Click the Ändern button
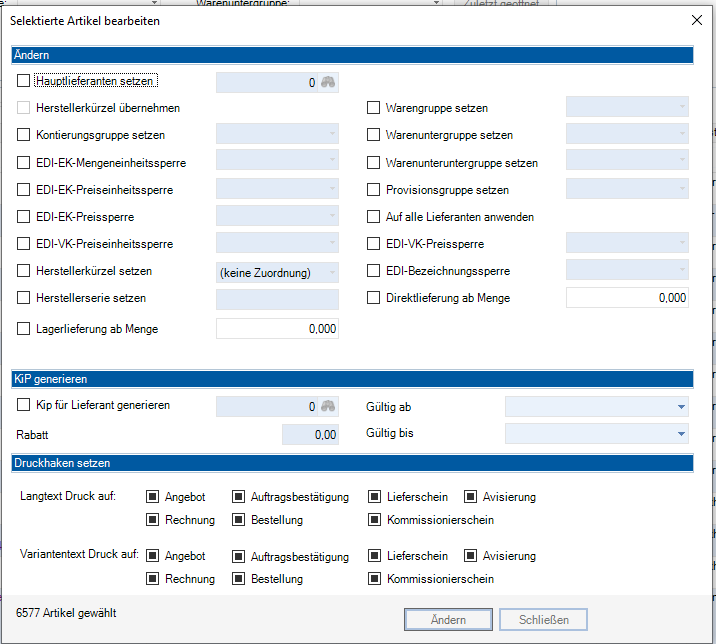The width and height of the screenshot is (716, 644). point(448,620)
